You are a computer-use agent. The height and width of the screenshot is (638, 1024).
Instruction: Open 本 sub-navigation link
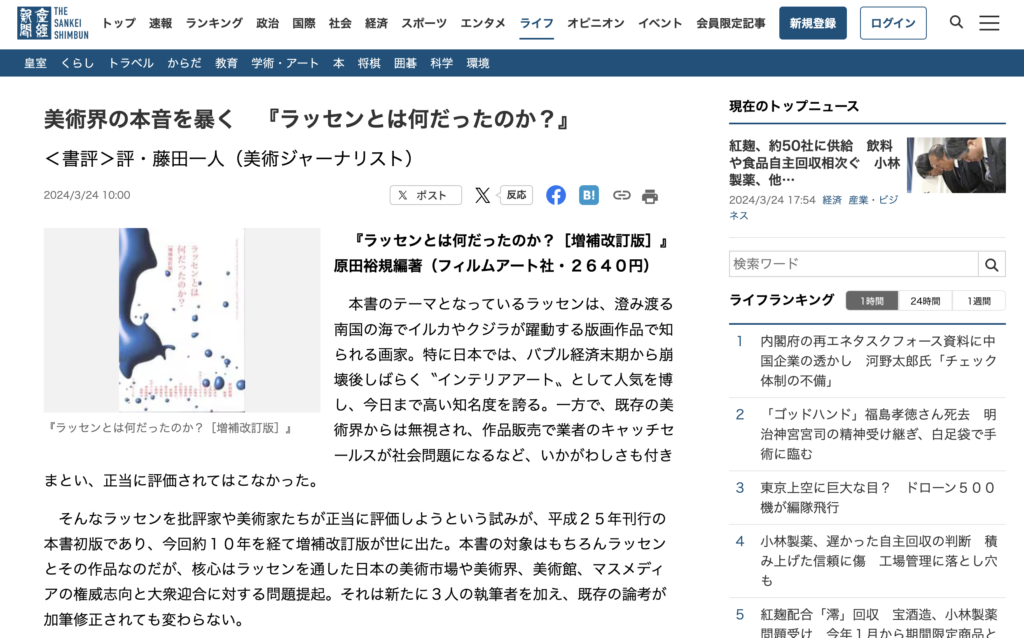(338, 63)
